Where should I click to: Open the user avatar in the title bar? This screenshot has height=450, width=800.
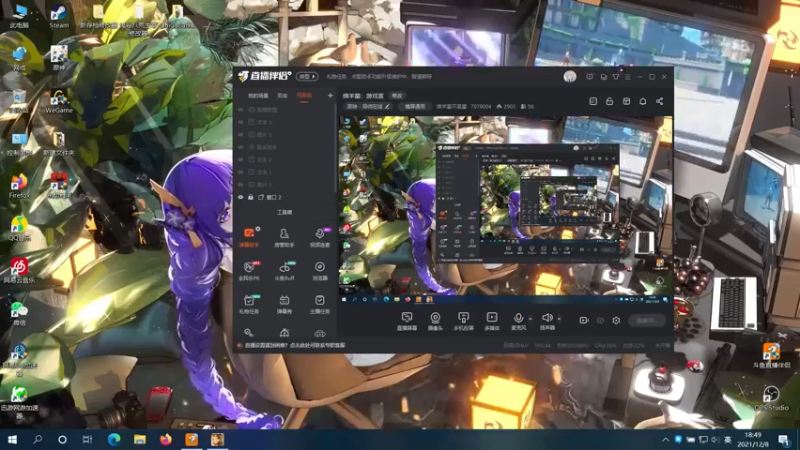[x=570, y=77]
